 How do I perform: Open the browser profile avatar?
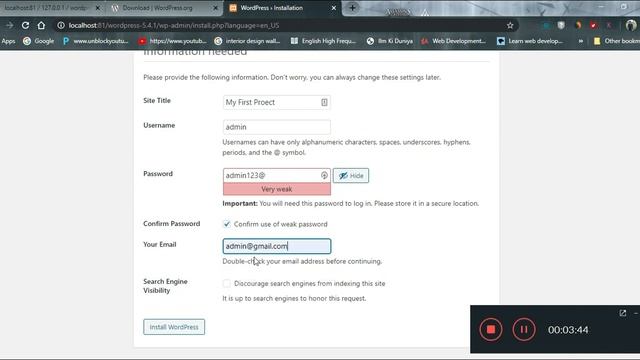point(631,25)
